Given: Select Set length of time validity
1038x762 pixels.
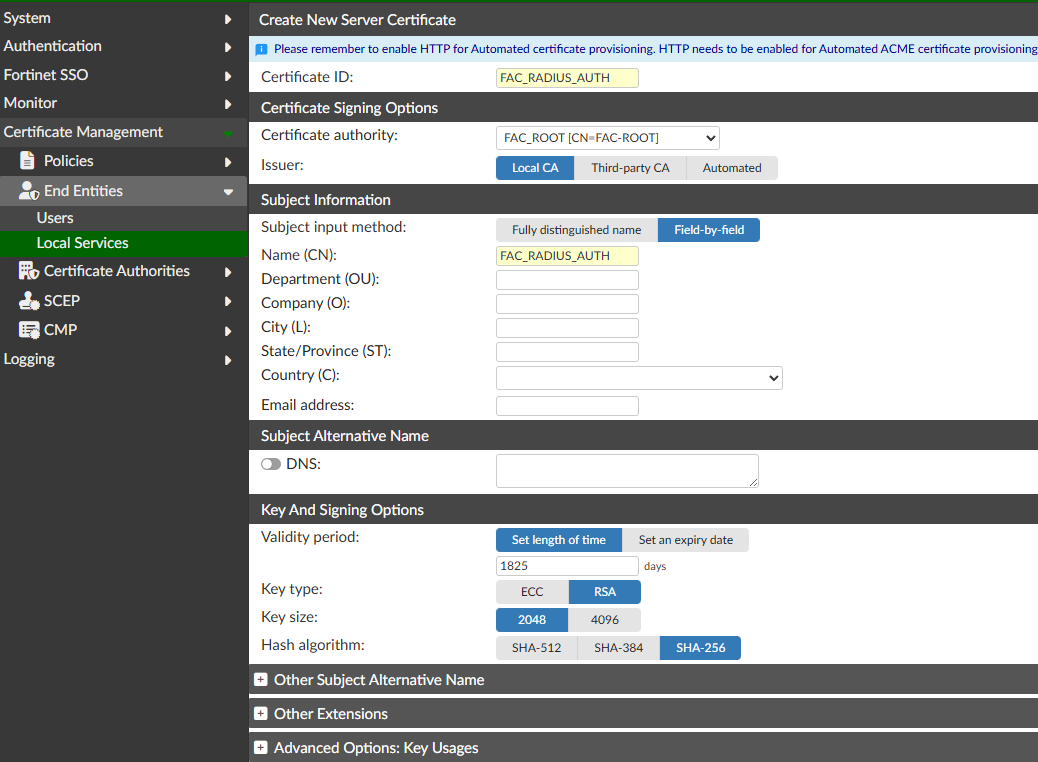Looking at the screenshot, I should pos(559,540).
